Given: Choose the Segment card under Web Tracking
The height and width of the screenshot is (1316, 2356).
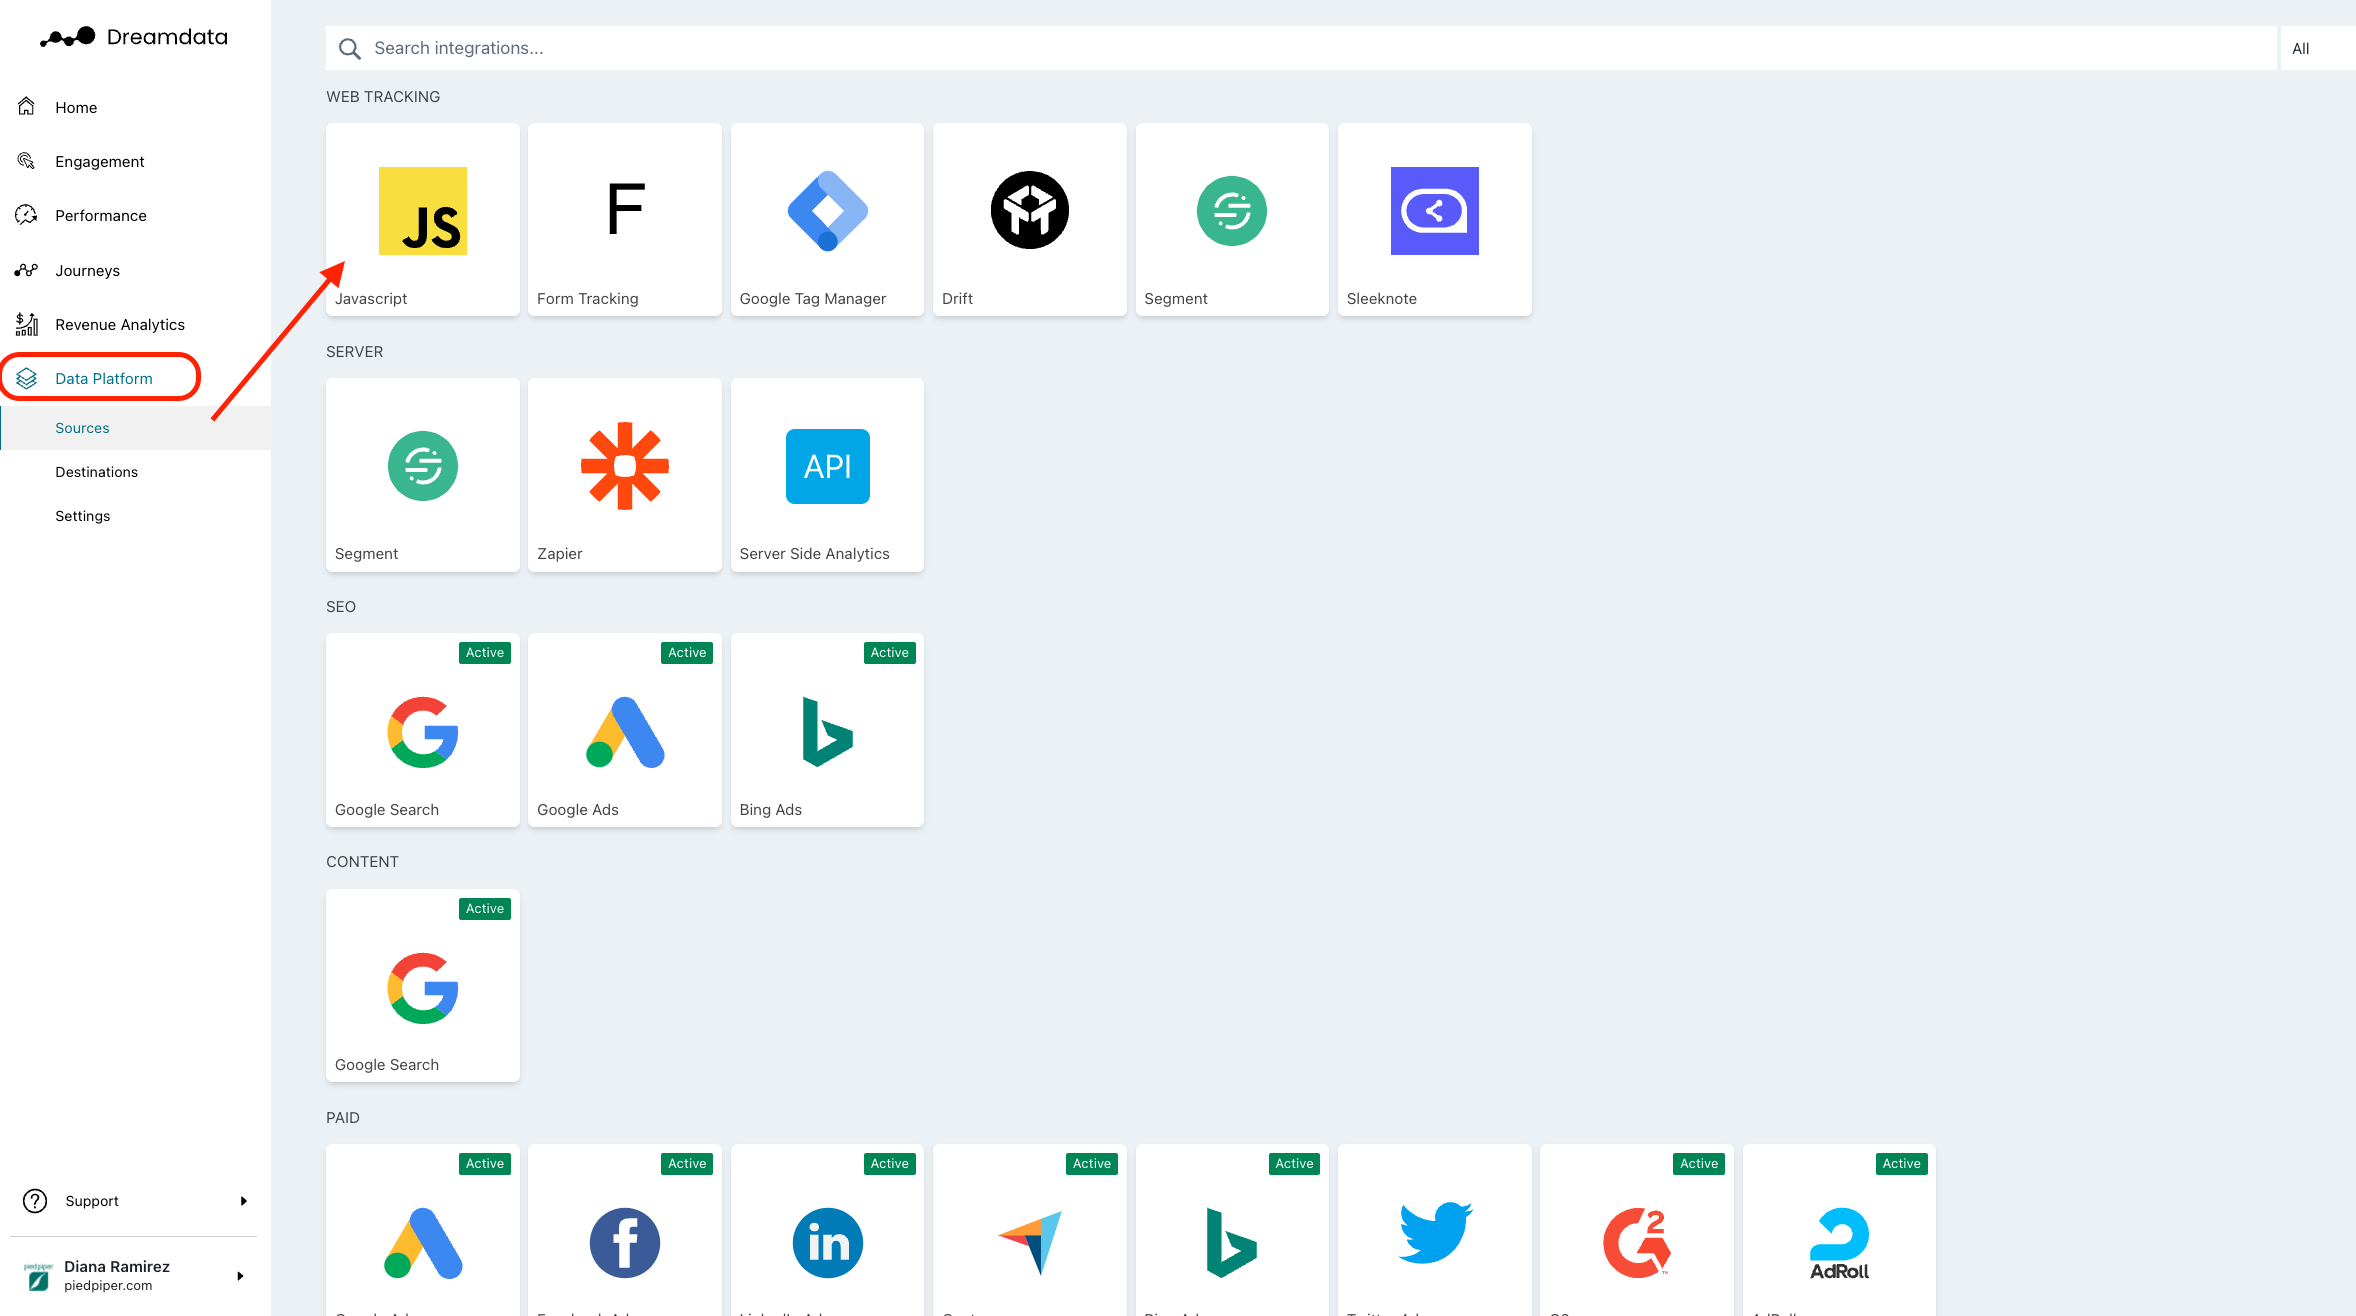Looking at the screenshot, I should tap(1232, 220).
